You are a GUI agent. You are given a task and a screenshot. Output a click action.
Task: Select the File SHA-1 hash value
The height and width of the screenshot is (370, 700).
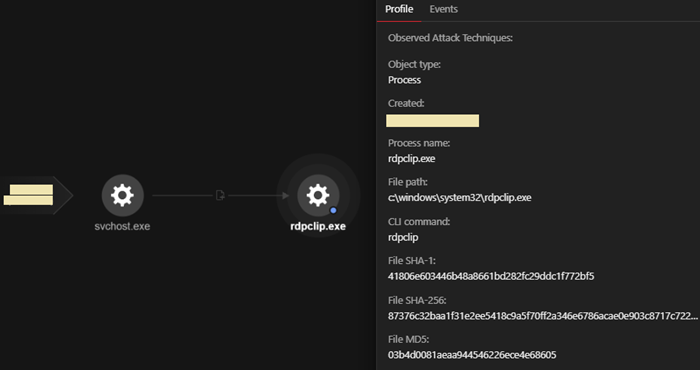pos(491,276)
